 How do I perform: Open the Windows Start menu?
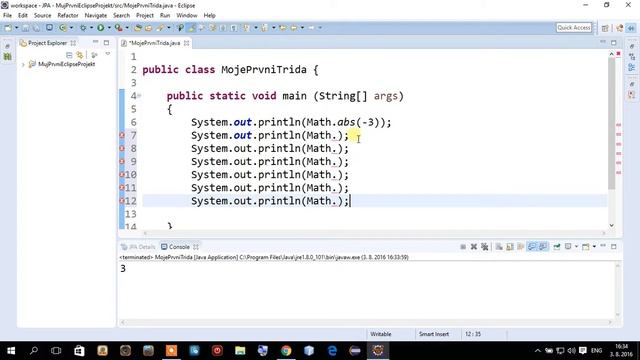11,351
